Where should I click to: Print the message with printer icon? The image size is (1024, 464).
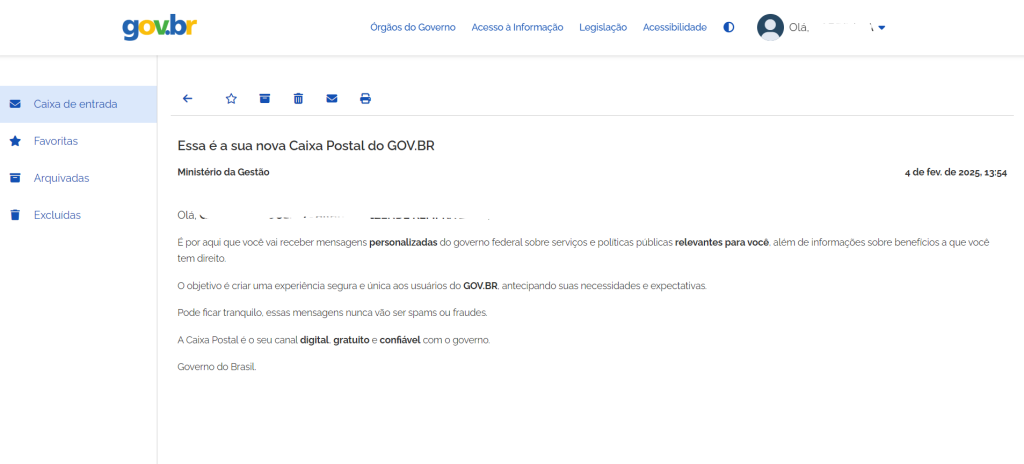point(366,99)
